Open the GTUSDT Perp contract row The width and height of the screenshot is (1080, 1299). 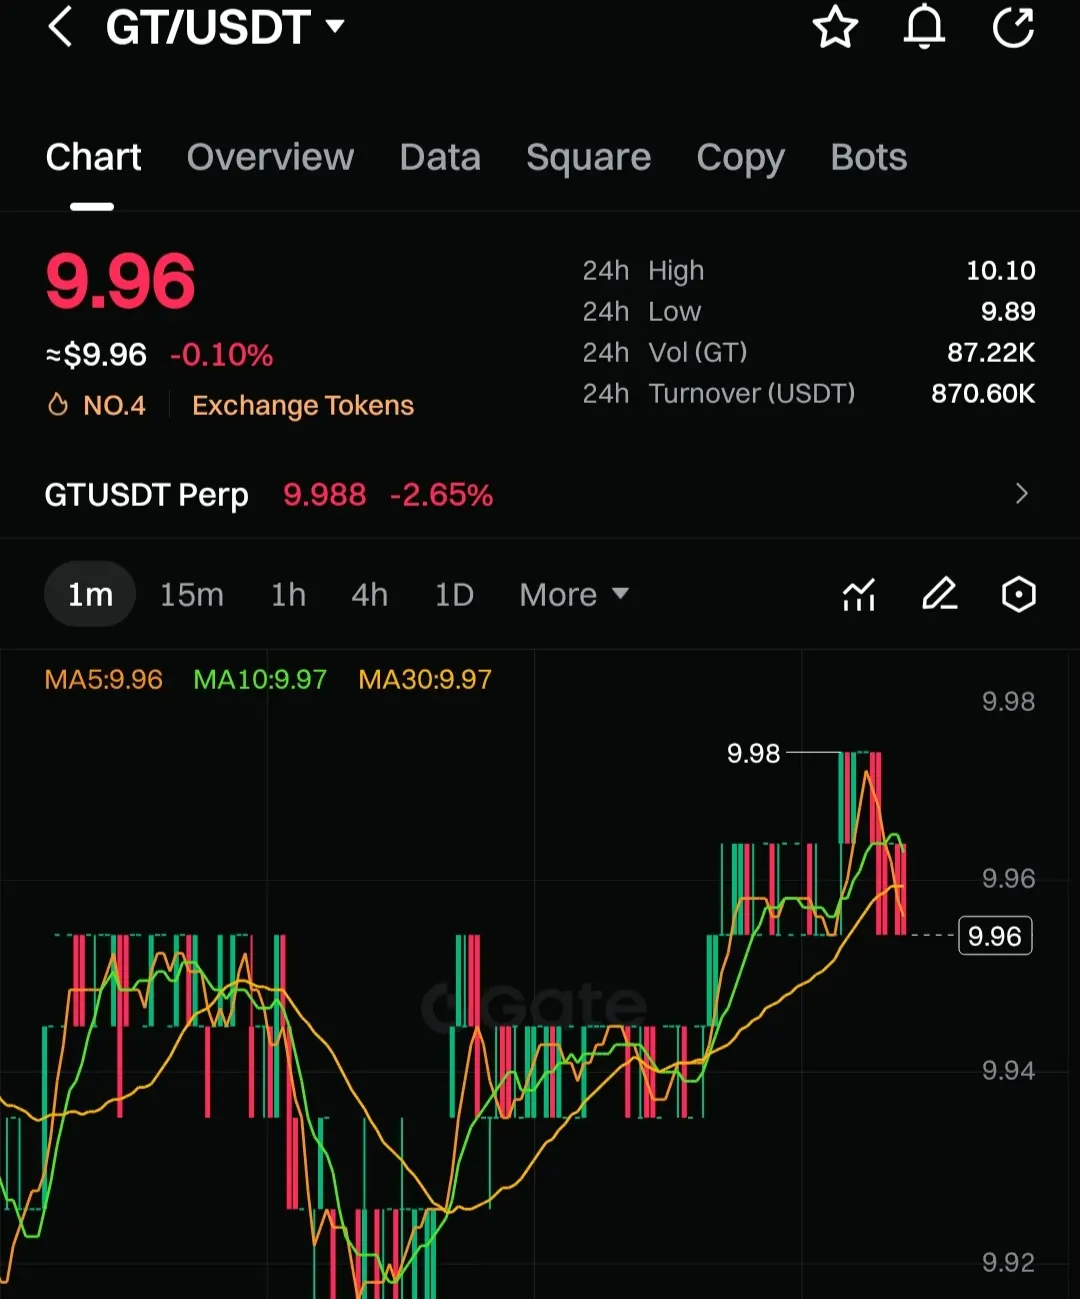[x=540, y=494]
